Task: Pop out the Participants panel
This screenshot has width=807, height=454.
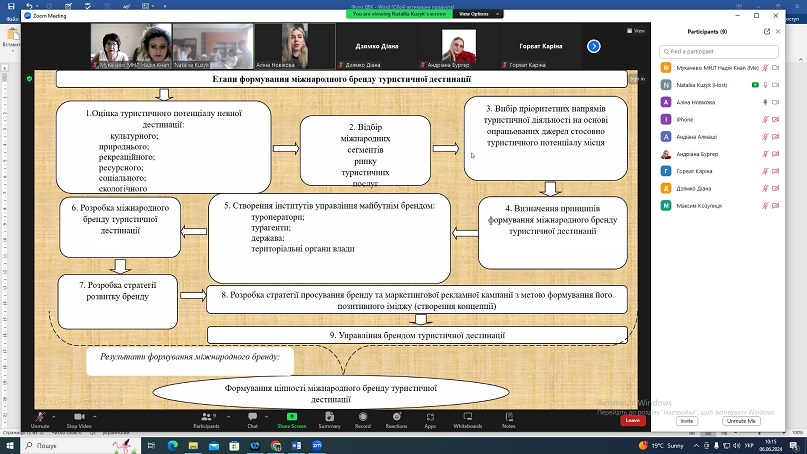Action: pyautogui.click(x=767, y=31)
